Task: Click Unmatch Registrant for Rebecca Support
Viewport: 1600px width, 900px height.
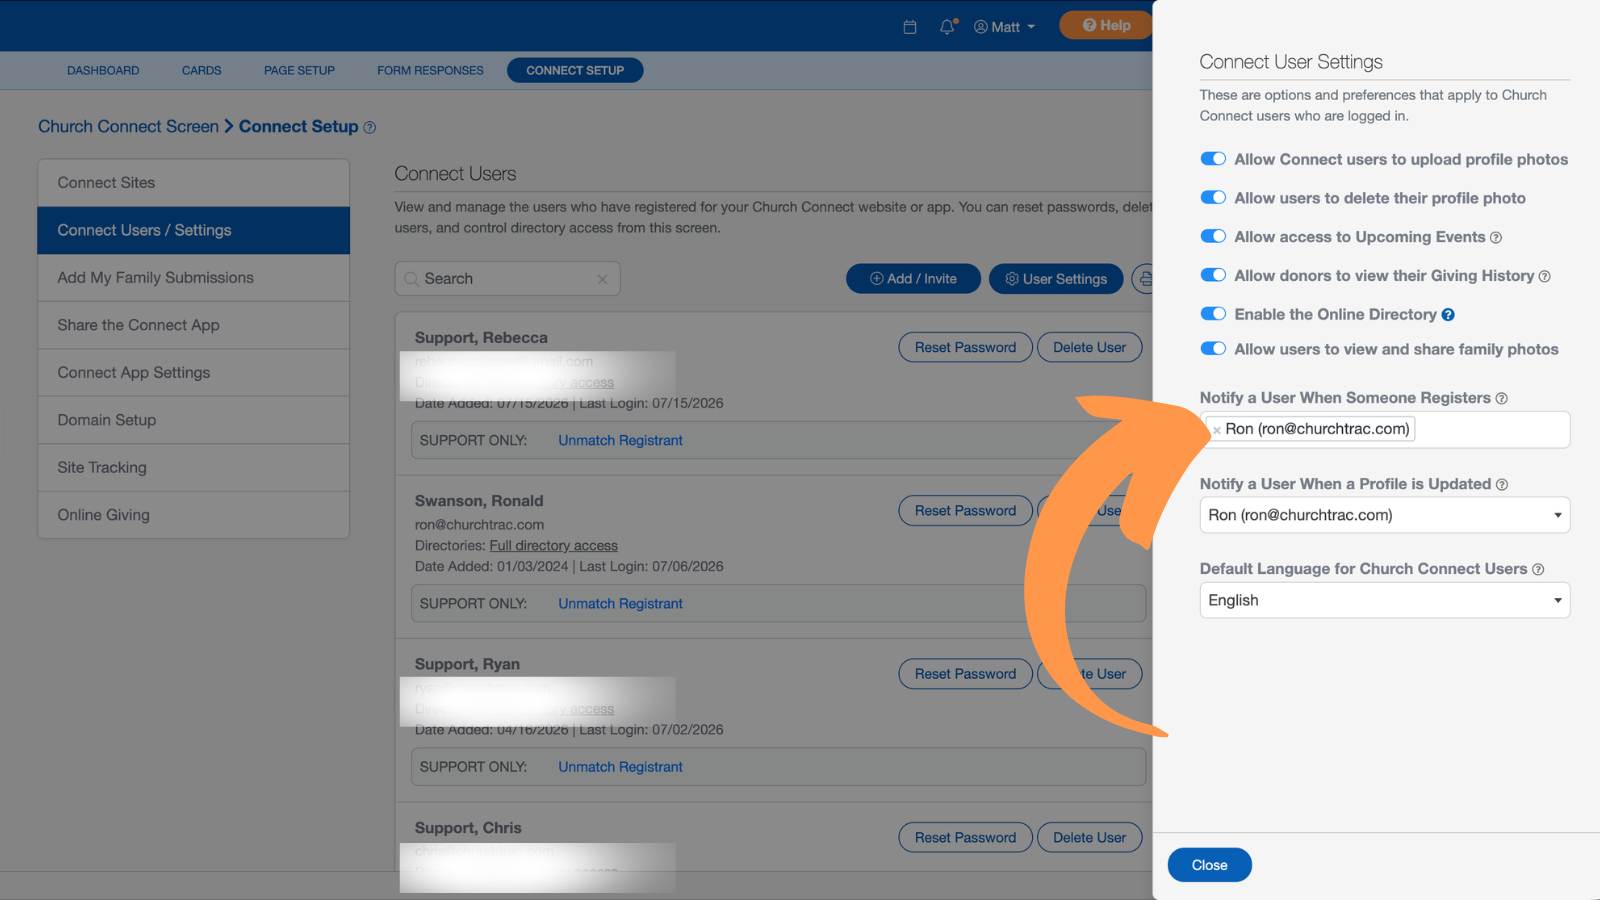Action: [620, 441]
